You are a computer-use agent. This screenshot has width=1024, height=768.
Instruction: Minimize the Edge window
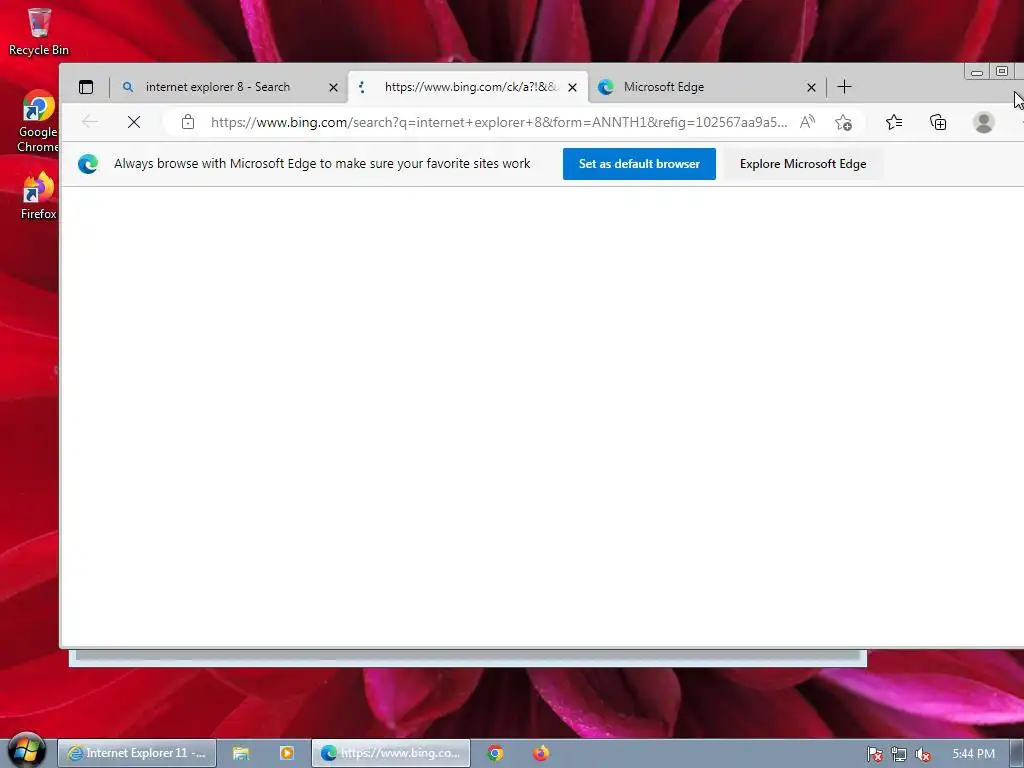pos(977,72)
